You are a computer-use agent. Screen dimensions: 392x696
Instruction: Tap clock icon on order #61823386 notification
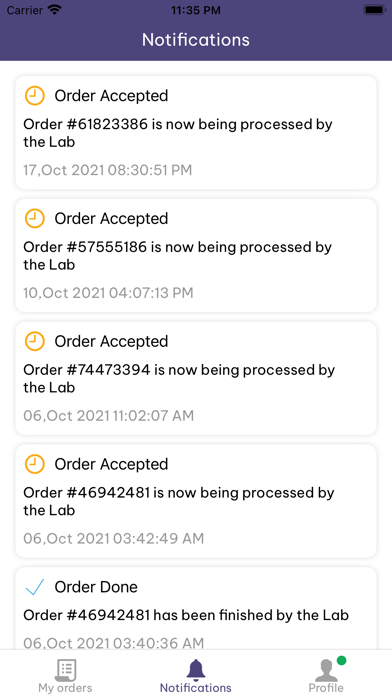[34, 95]
